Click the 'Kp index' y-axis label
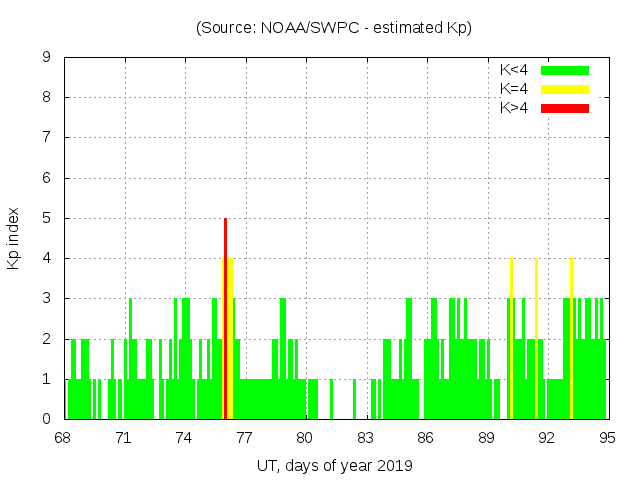This screenshot has height=480, width=640. (x=14, y=238)
